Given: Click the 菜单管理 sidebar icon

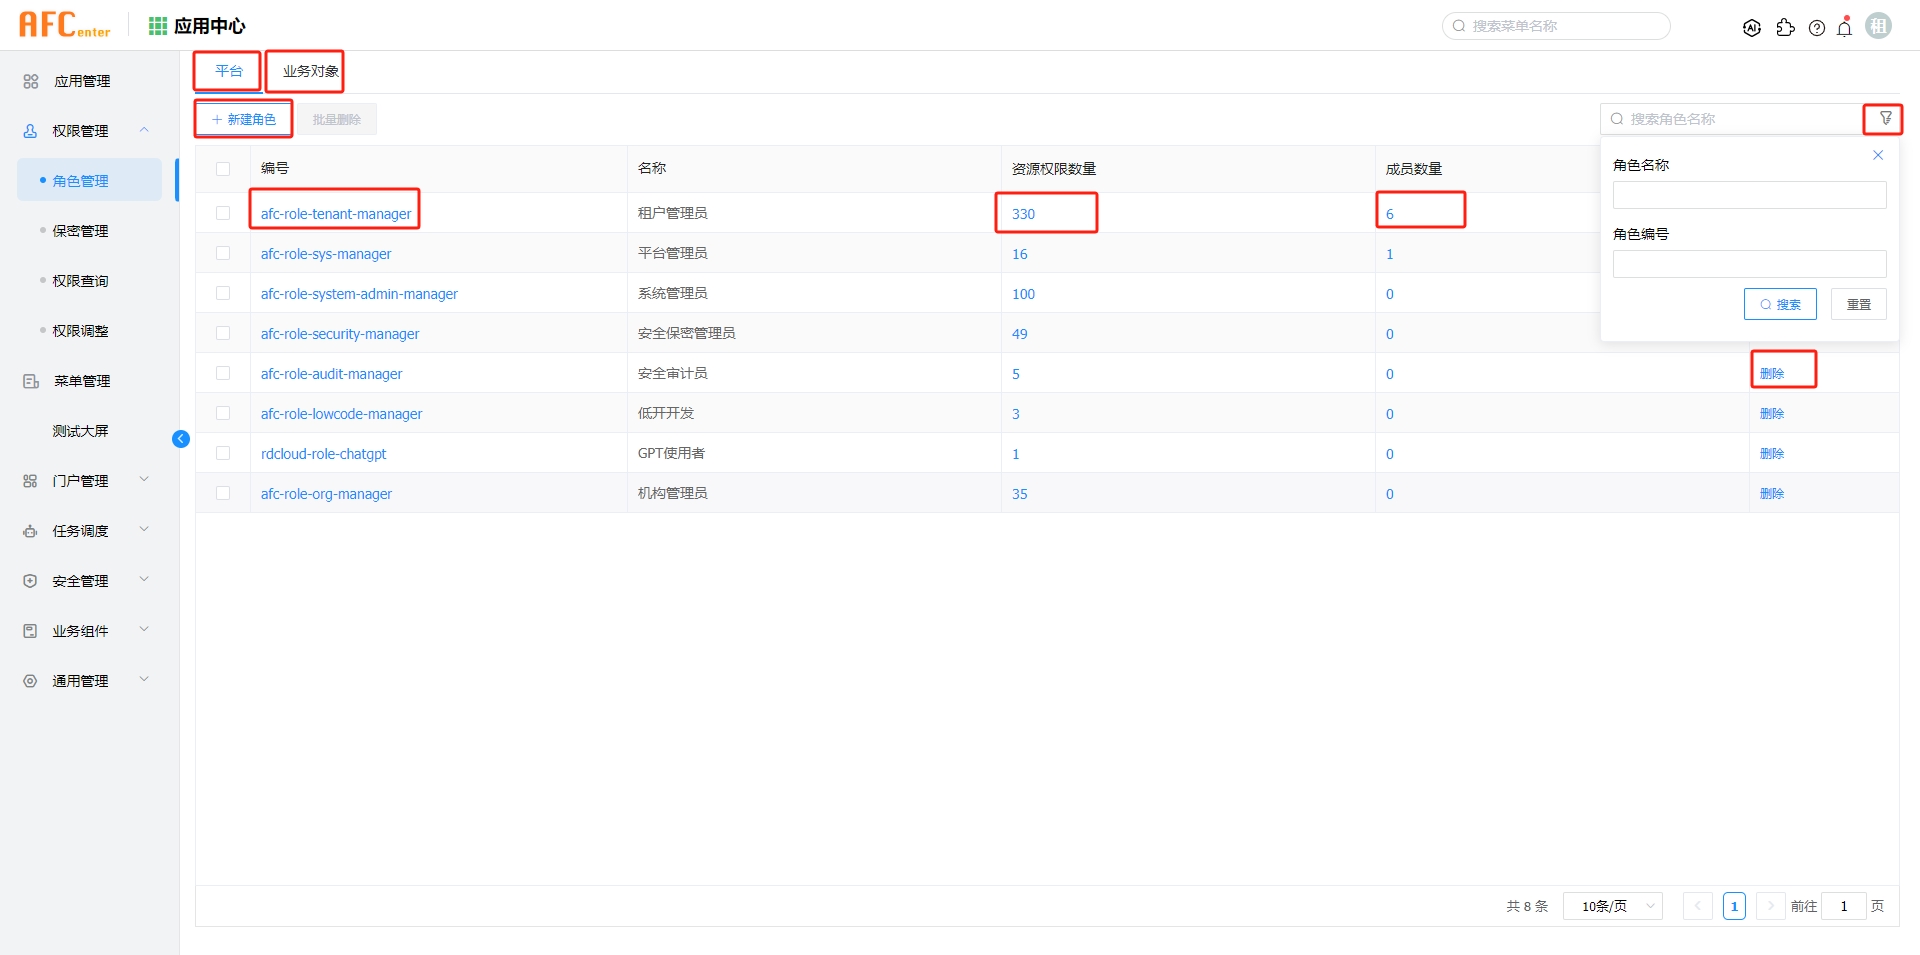Looking at the screenshot, I should (30, 380).
